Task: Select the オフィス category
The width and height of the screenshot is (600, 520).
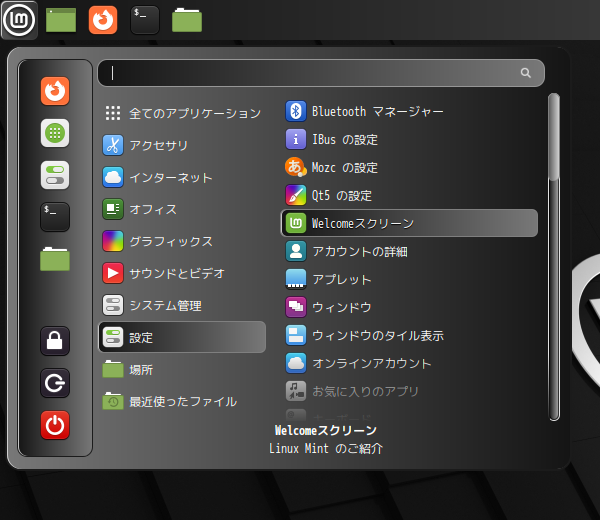Action: [x=182, y=209]
